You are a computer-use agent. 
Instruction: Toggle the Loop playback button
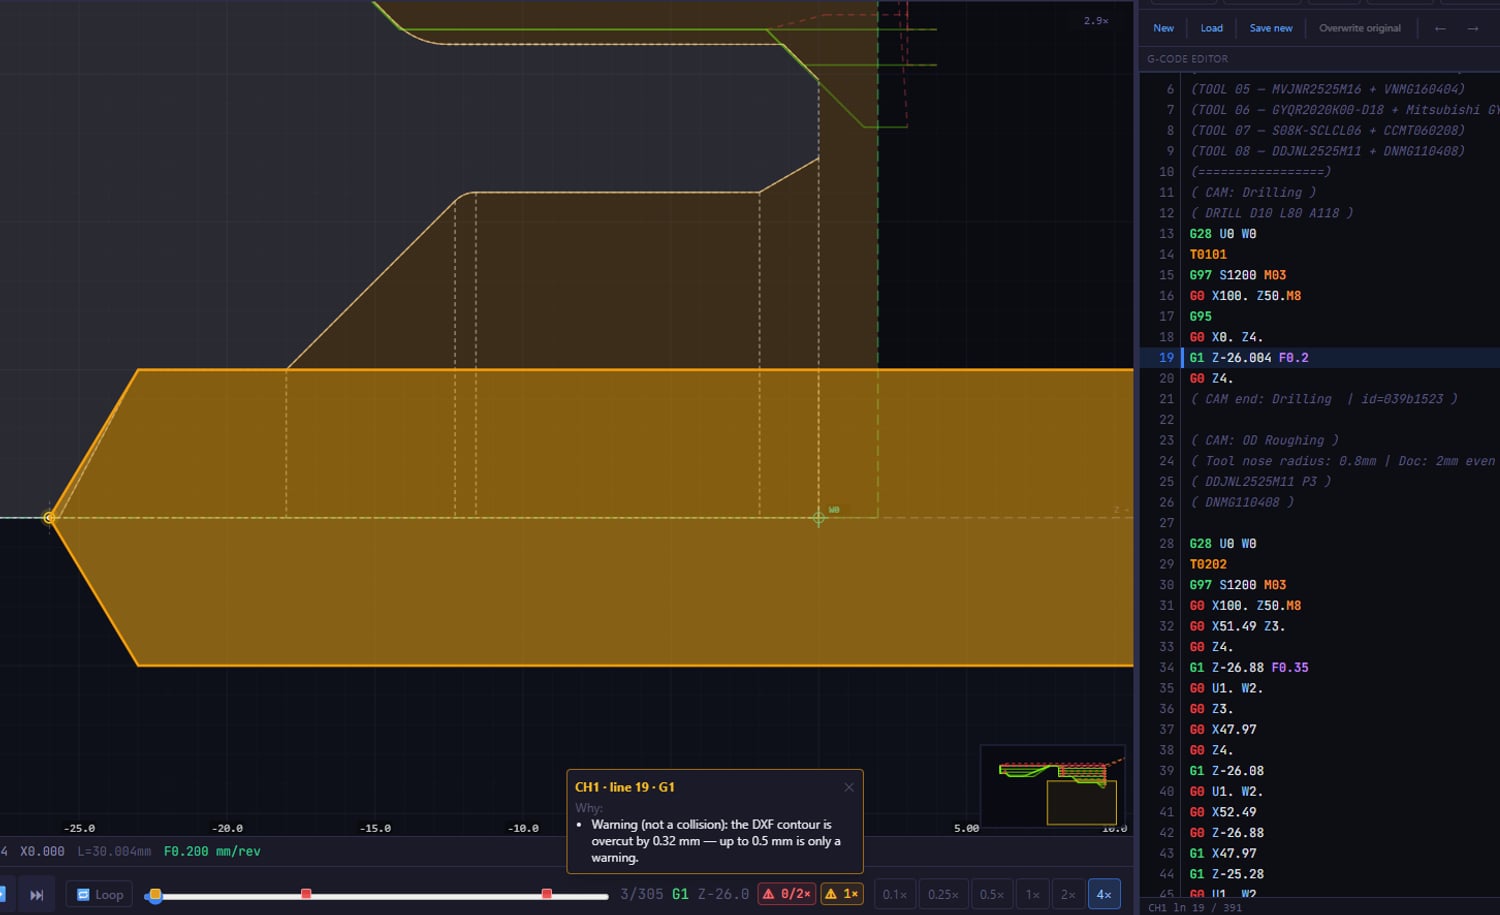[x=100, y=894]
